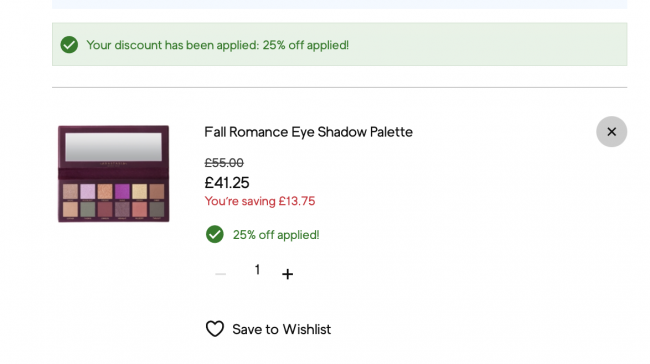Click the 'Your discount has been applied' message
The width and height of the screenshot is (650, 364).
[218, 45]
